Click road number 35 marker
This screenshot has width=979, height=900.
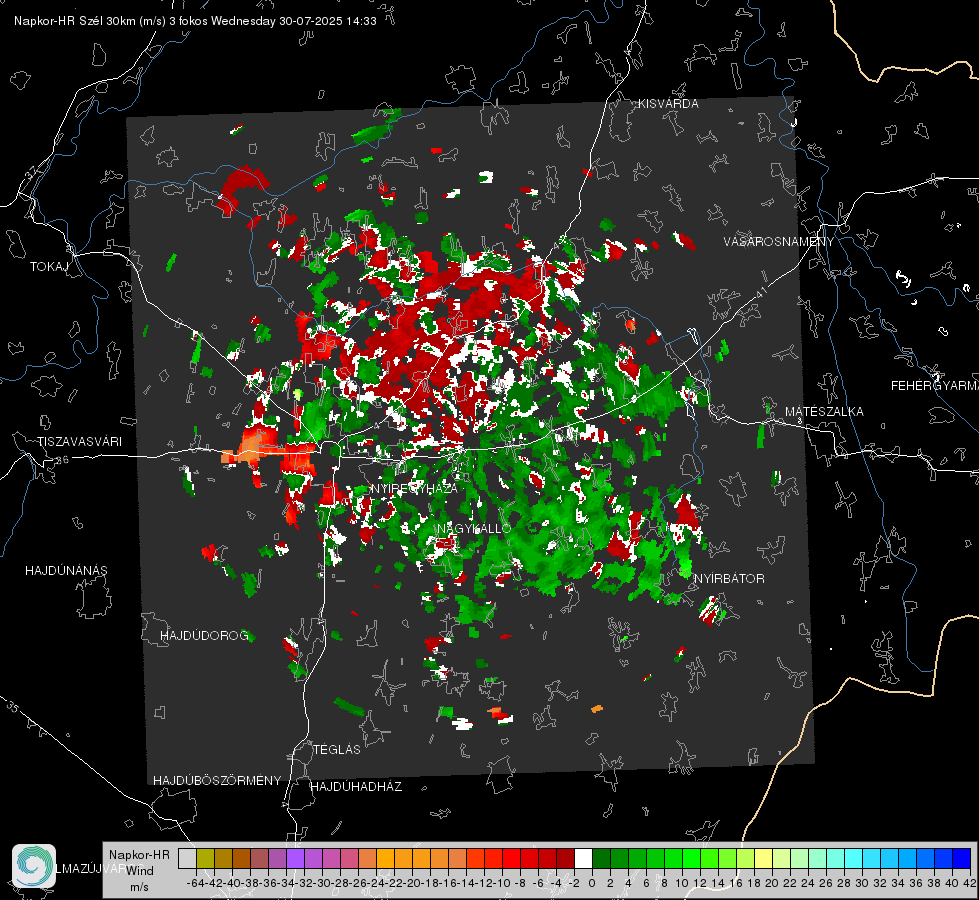(13, 706)
